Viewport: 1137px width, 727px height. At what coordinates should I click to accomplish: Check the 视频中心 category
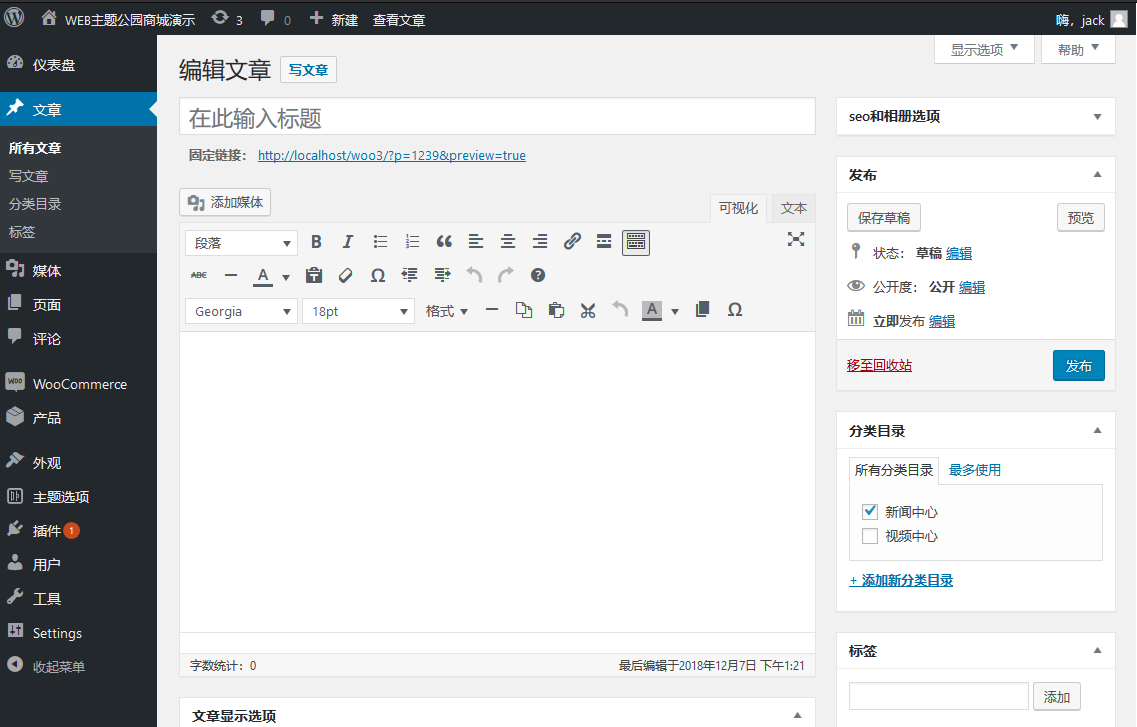pyautogui.click(x=870, y=536)
